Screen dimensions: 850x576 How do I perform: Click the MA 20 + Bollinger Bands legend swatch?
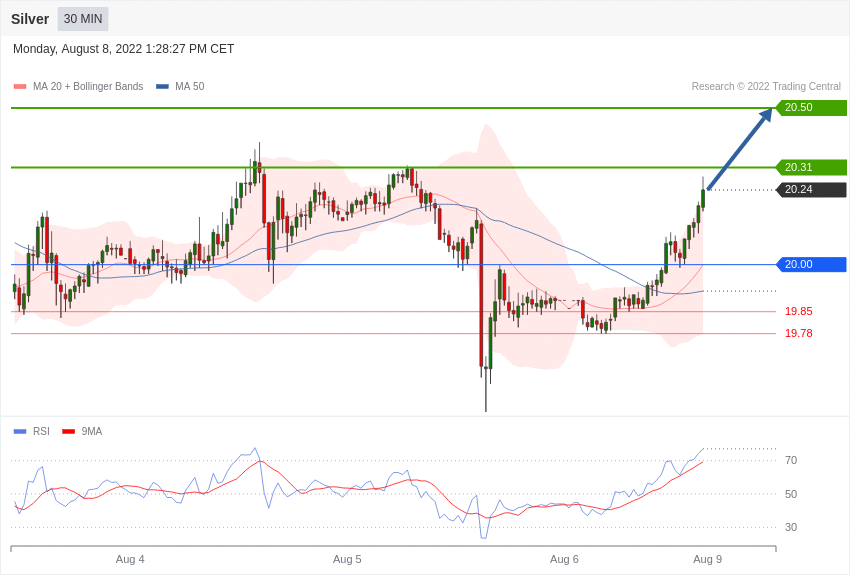tap(20, 86)
